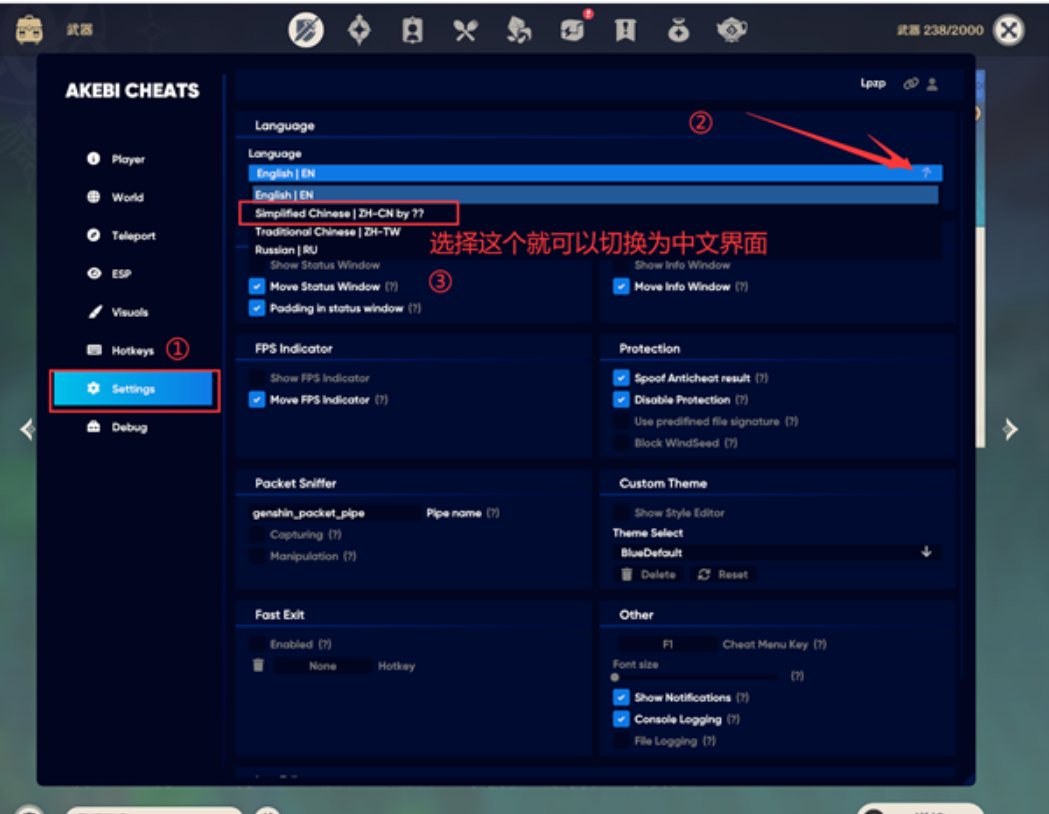Viewport: 1049px width, 814px height.
Task: Open the precious items category icon
Action: 678,30
